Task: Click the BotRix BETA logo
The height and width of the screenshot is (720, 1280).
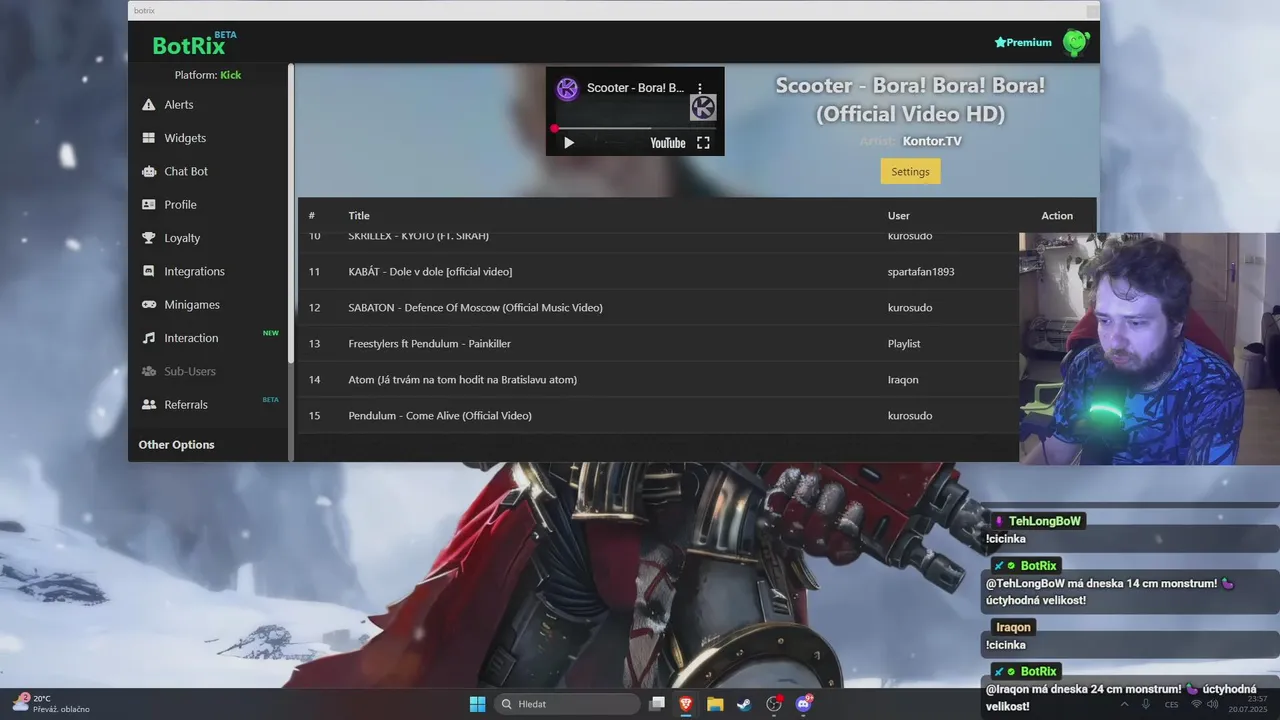Action: click(194, 43)
